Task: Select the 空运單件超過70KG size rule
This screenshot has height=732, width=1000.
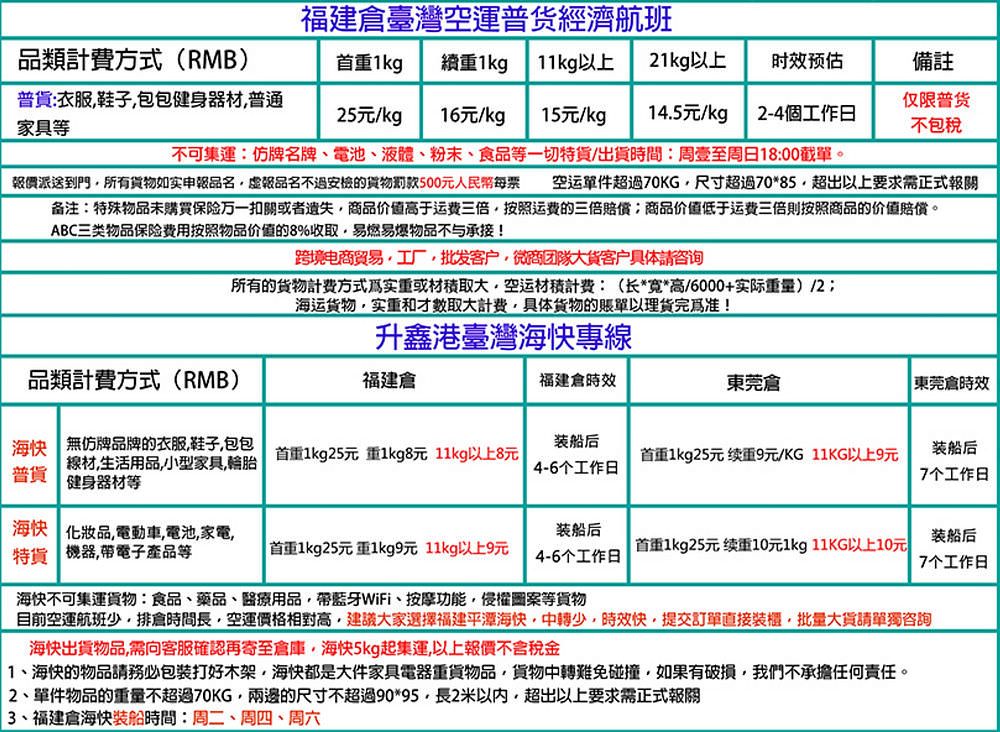Action: [x=765, y=184]
